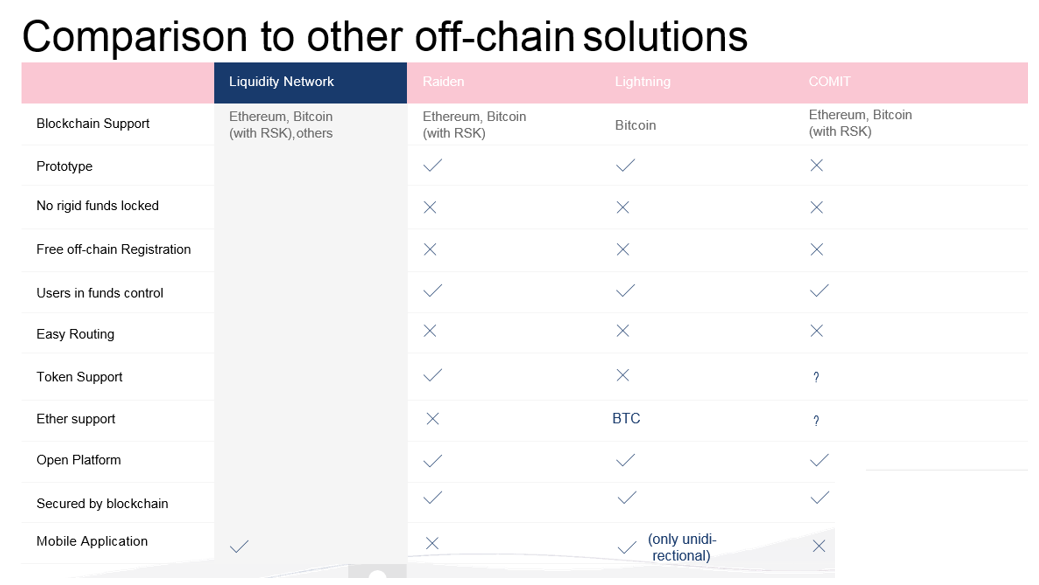Click the 'Free off-chain Registration' row label
The width and height of the screenshot is (1039, 585).
click(x=113, y=249)
